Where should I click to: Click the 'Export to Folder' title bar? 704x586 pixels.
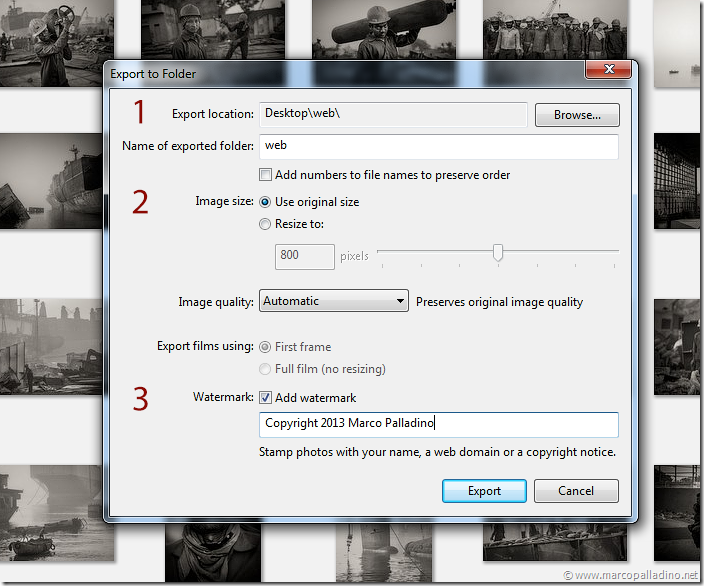coord(346,73)
